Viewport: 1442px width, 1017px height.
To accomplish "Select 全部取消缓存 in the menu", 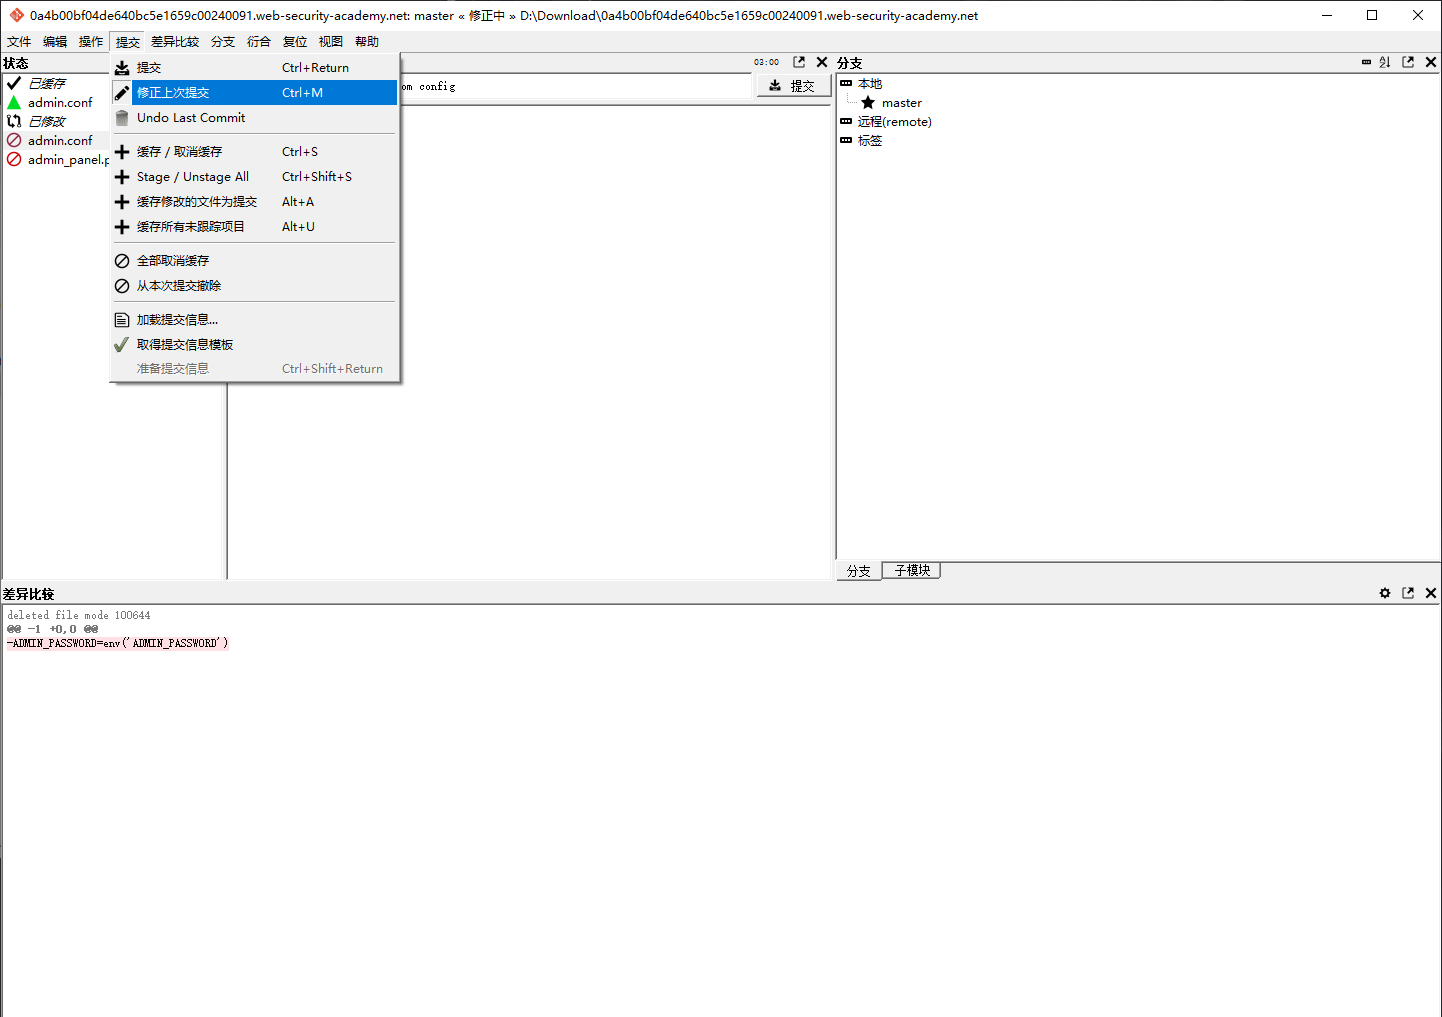I will click(x=254, y=260).
